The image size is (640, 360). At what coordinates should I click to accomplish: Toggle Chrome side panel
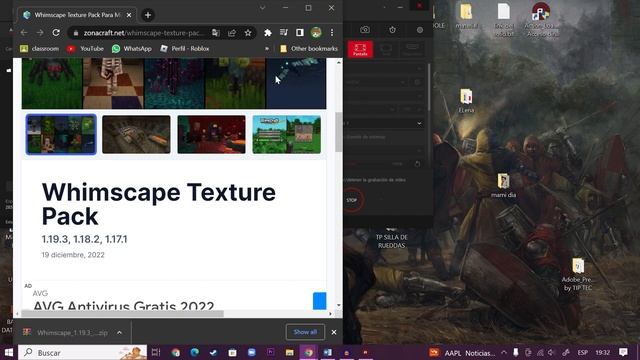pyautogui.click(x=300, y=33)
